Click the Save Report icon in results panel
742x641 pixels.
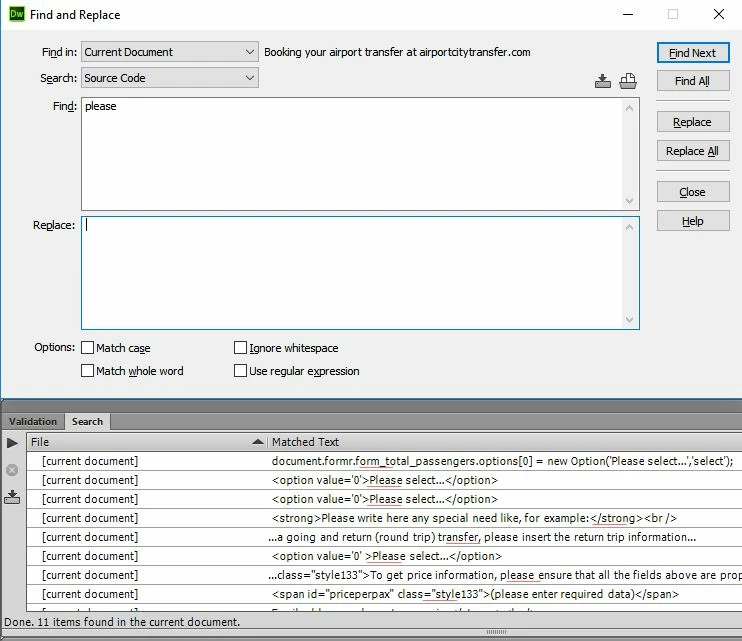[x=12, y=497]
